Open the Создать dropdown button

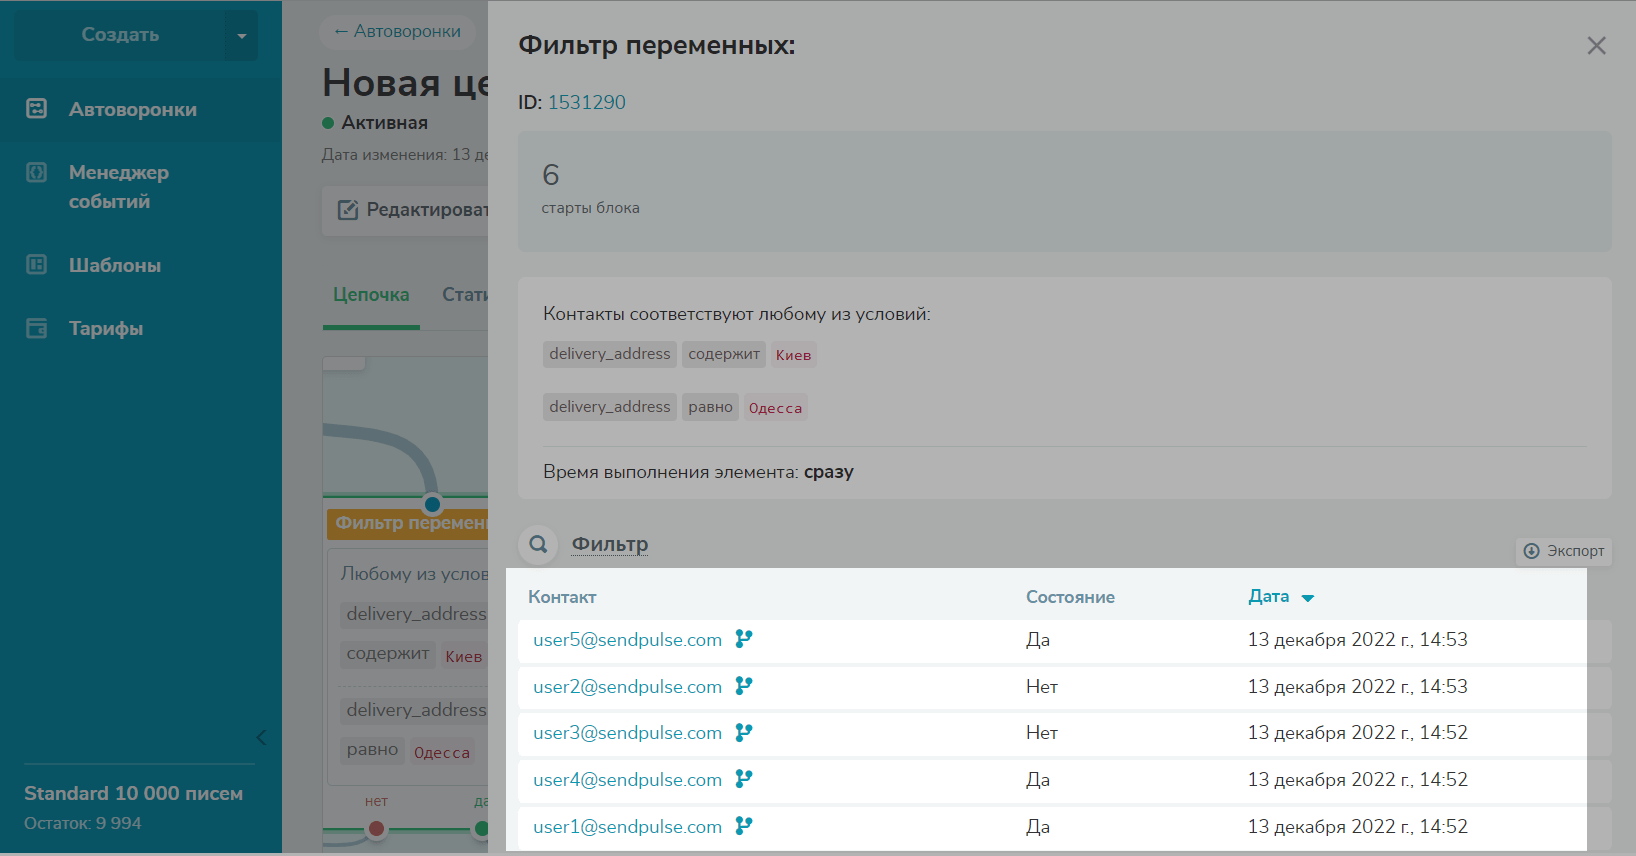[135, 35]
